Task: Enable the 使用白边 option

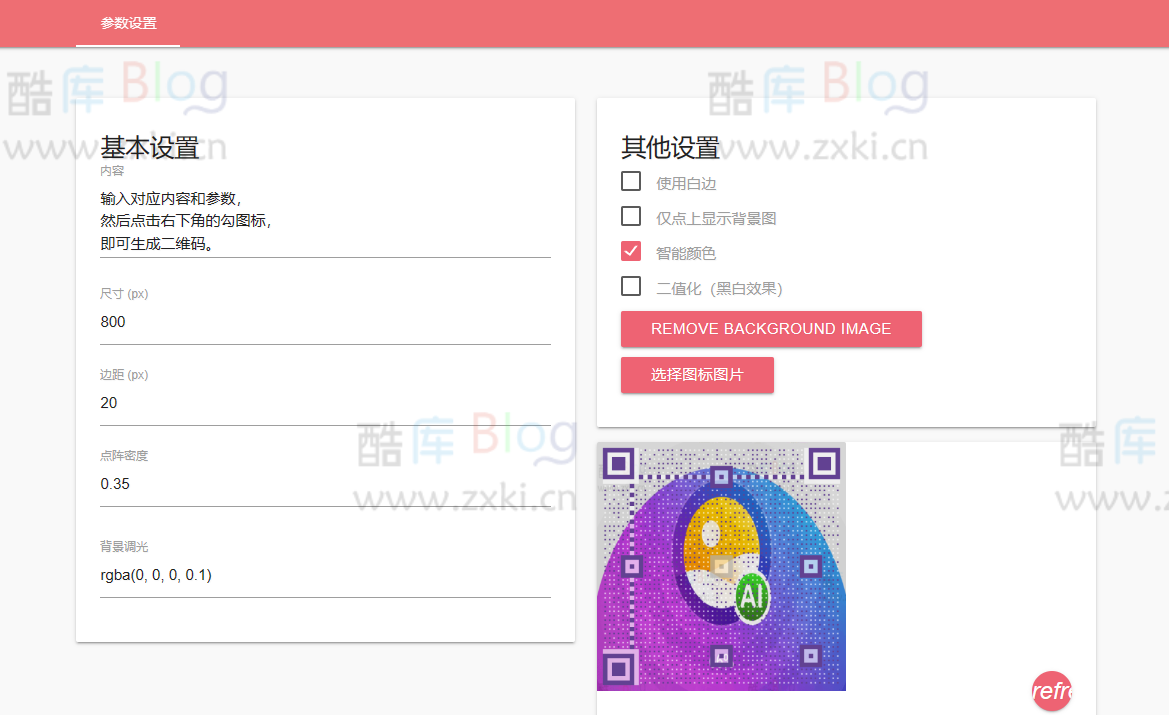Action: [630, 181]
